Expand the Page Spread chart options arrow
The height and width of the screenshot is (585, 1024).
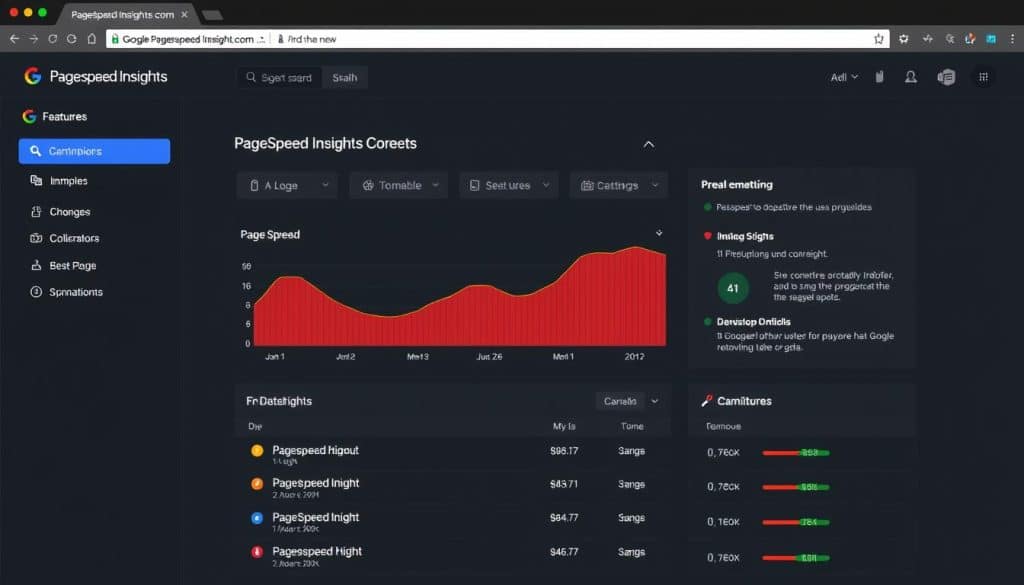click(x=659, y=233)
